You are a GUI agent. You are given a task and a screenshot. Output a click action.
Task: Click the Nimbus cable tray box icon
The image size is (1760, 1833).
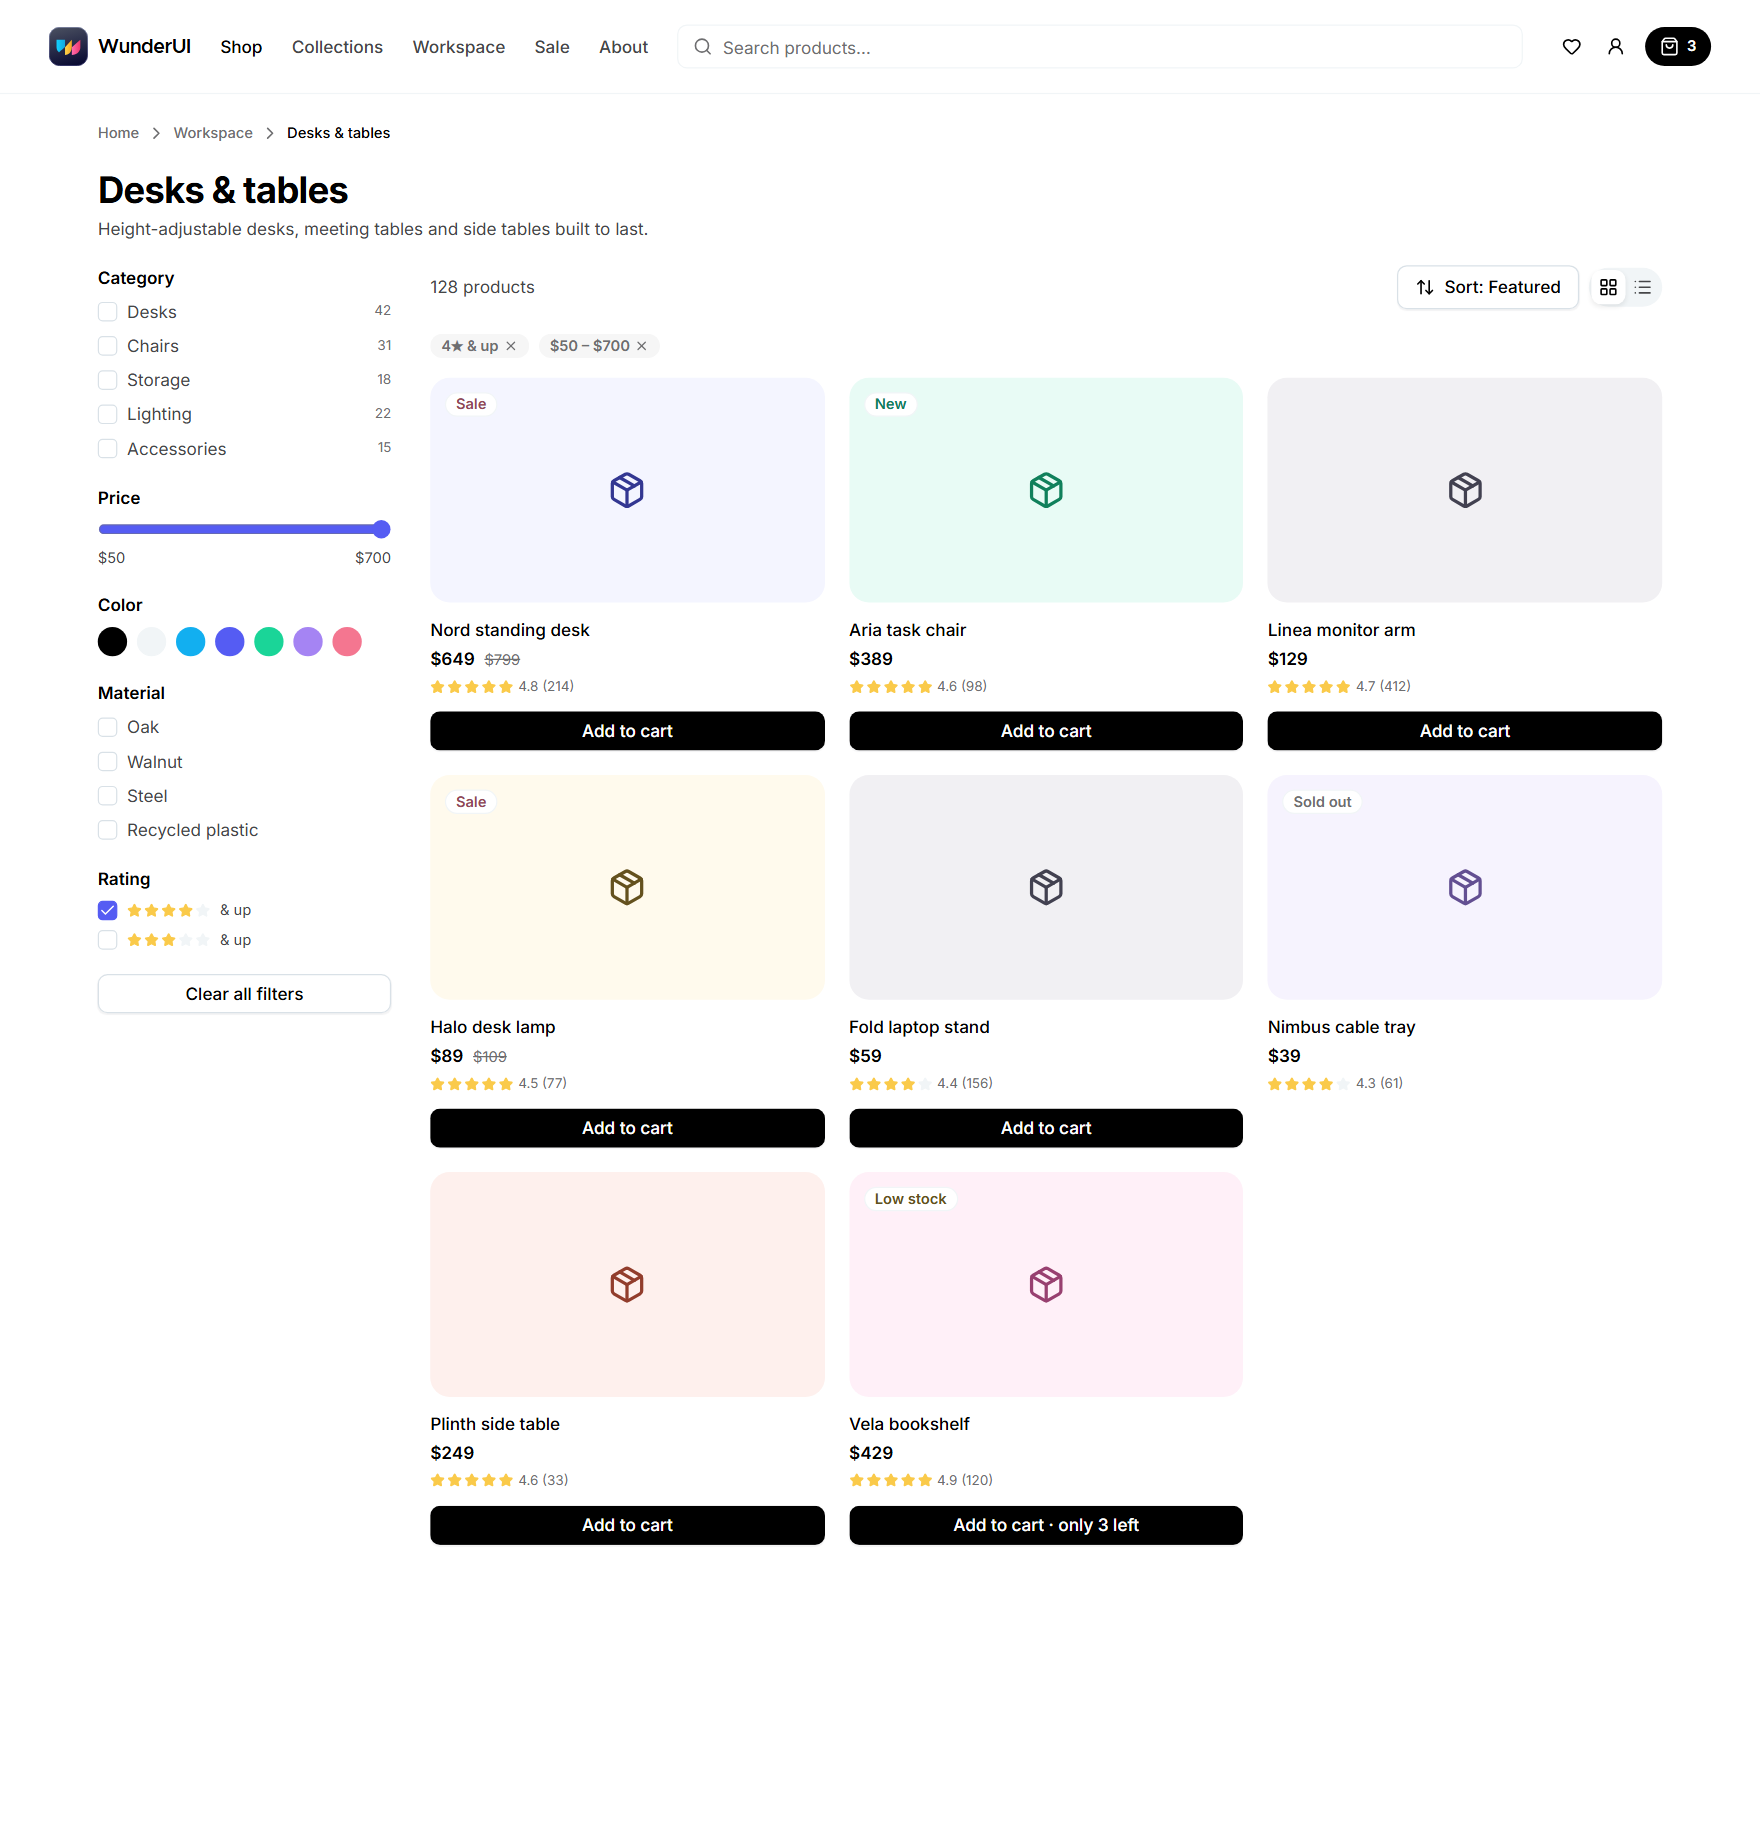(1465, 887)
